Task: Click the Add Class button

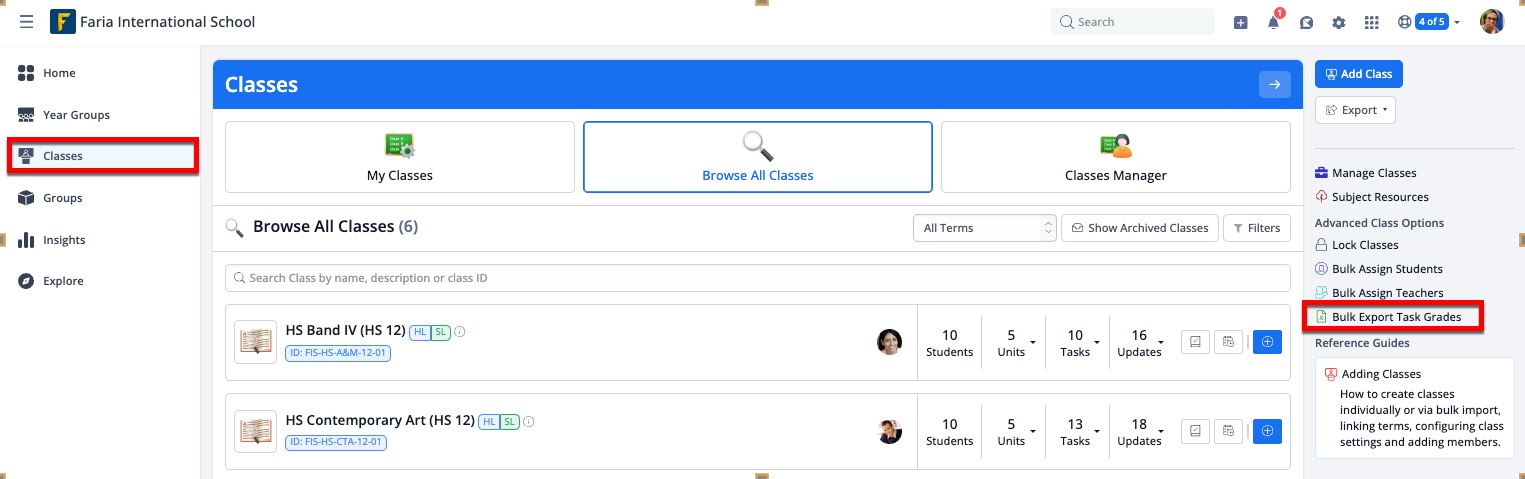Action: click(x=1358, y=74)
